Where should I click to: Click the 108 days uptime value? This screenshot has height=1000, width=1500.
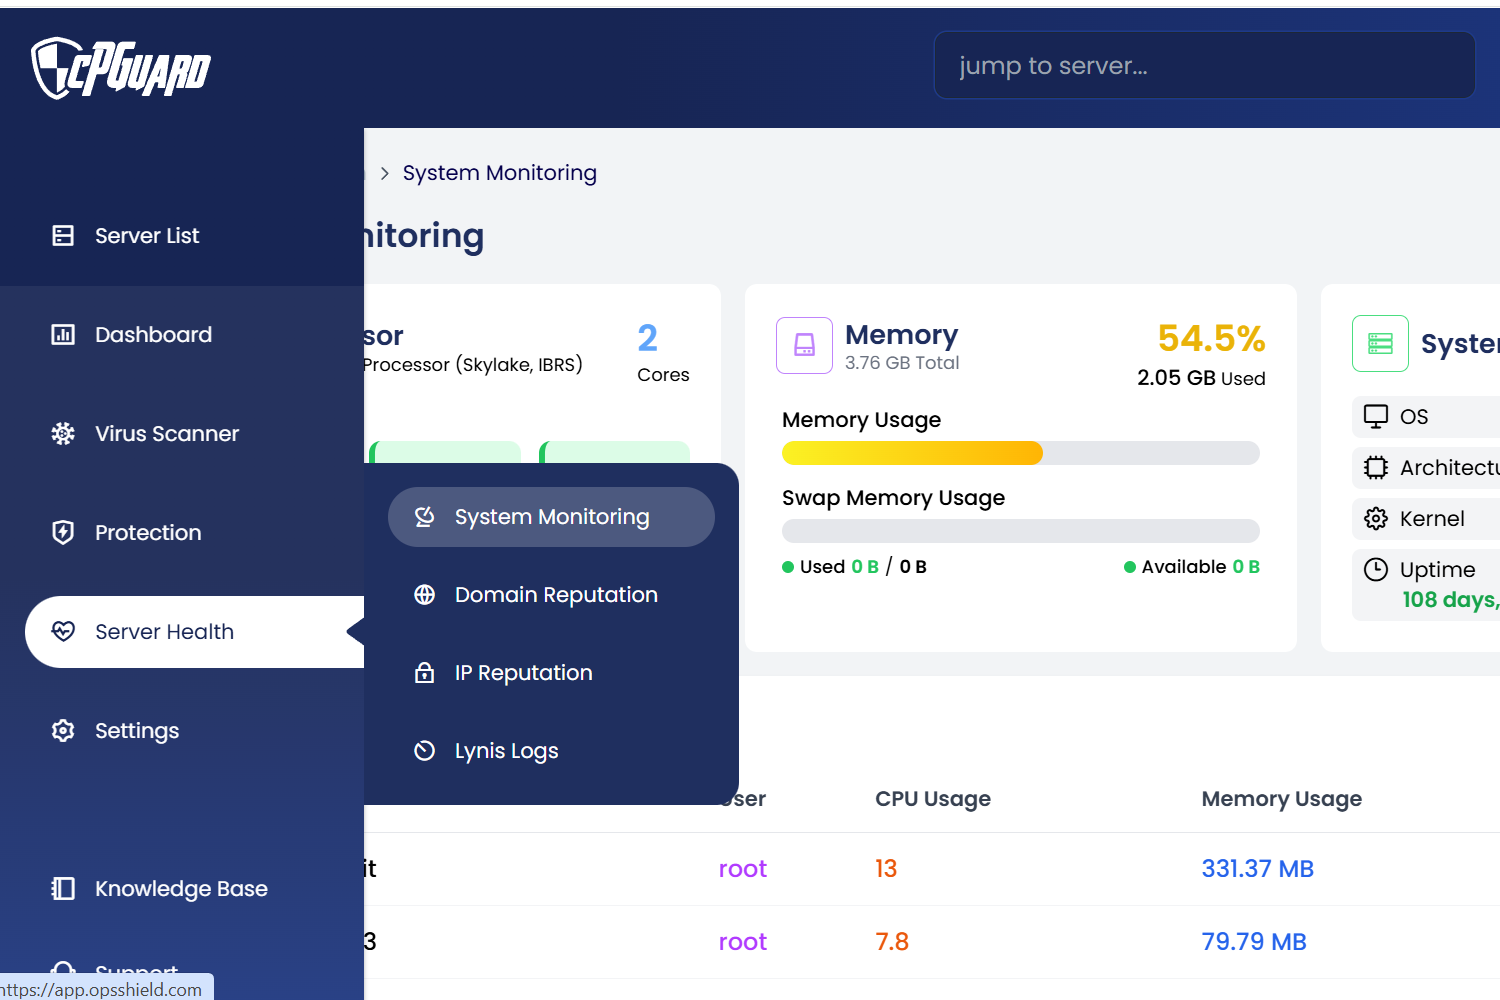click(x=1450, y=599)
